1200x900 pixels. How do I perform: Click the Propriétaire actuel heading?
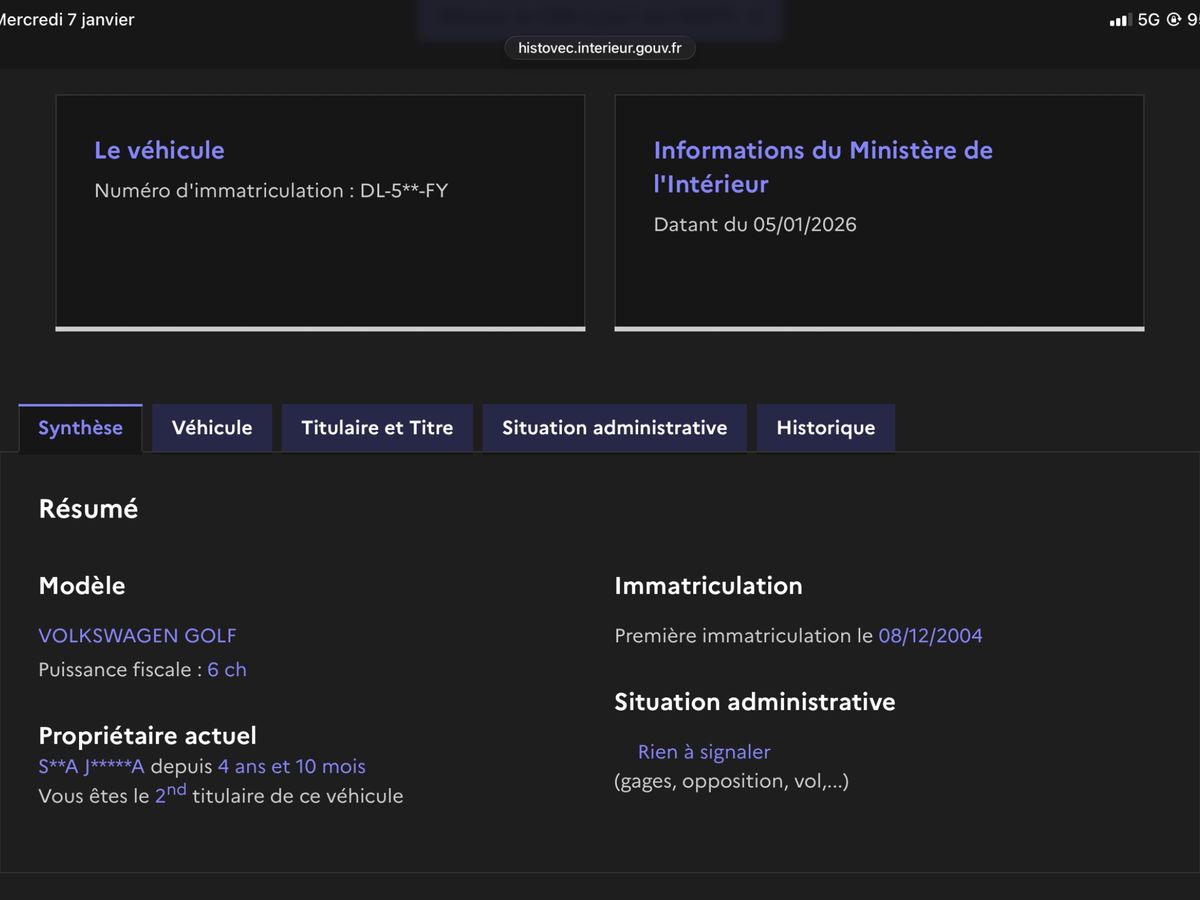point(147,736)
